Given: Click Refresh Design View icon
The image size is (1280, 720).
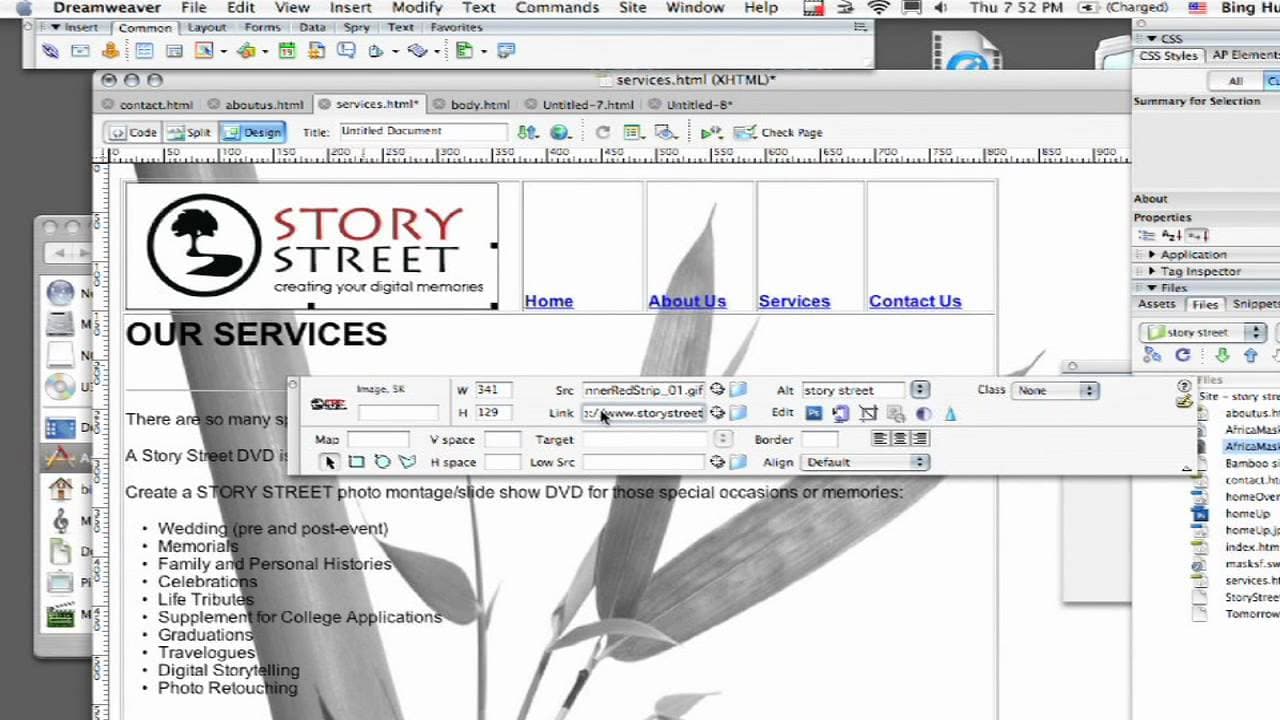Looking at the screenshot, I should coord(602,132).
